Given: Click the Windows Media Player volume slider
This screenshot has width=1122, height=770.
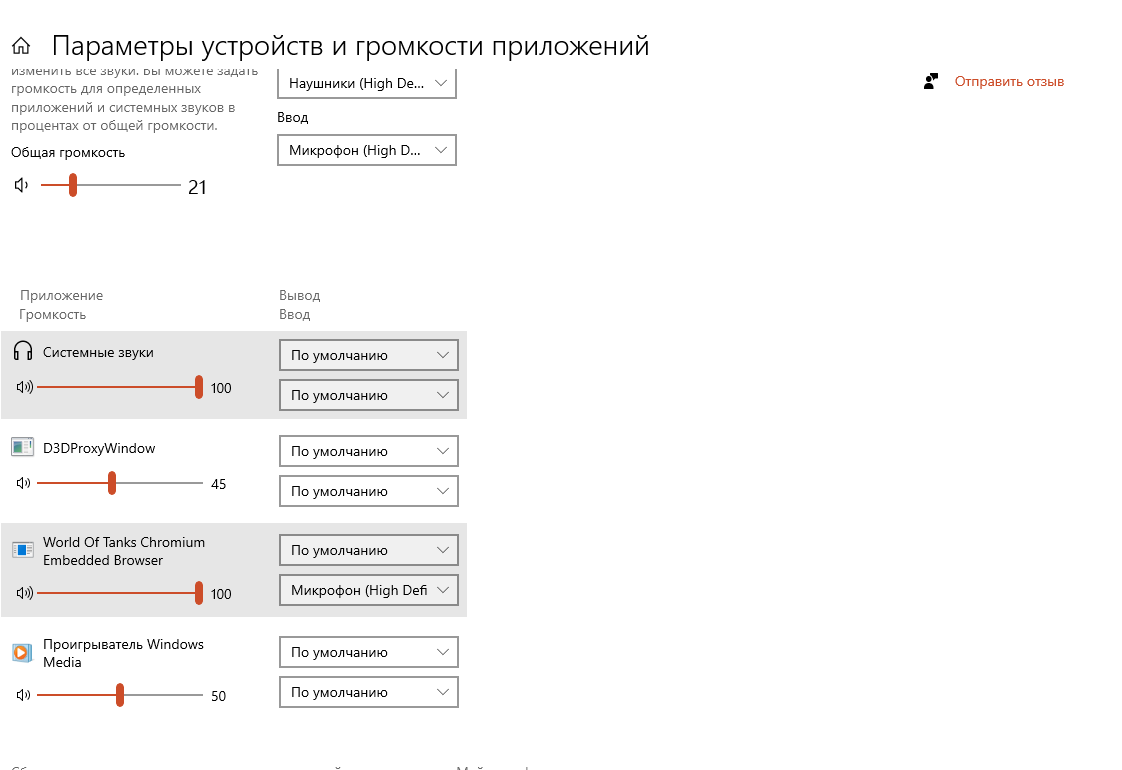Looking at the screenshot, I should [x=120, y=695].
